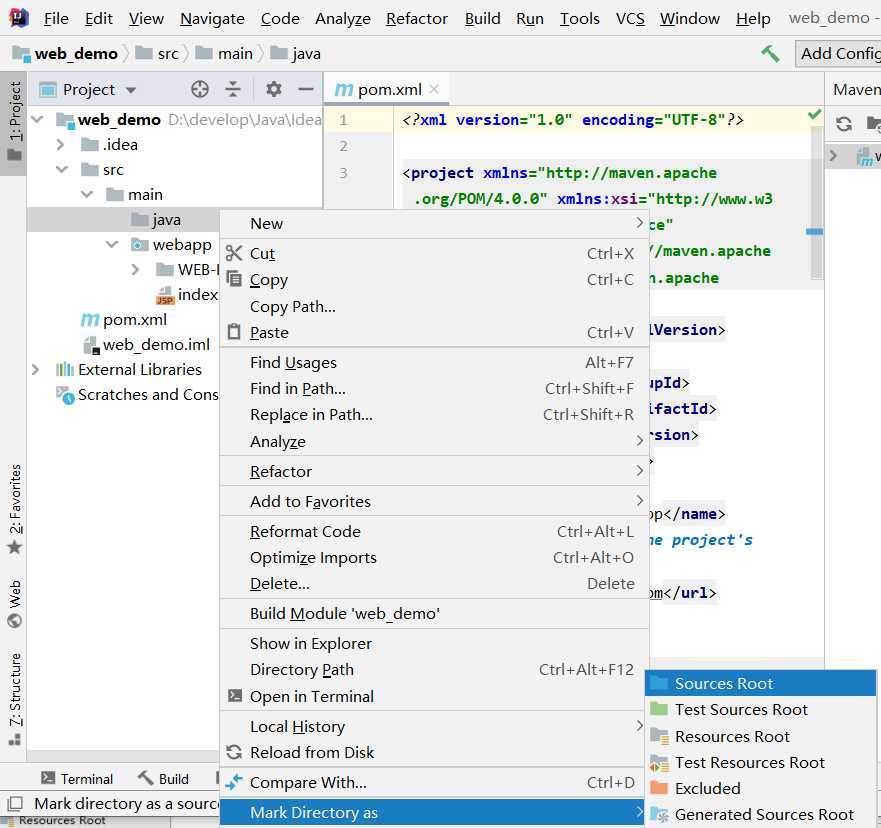Hide the Project panel with minus icon
Image resolution: width=881 pixels, height=828 pixels.
[306, 89]
